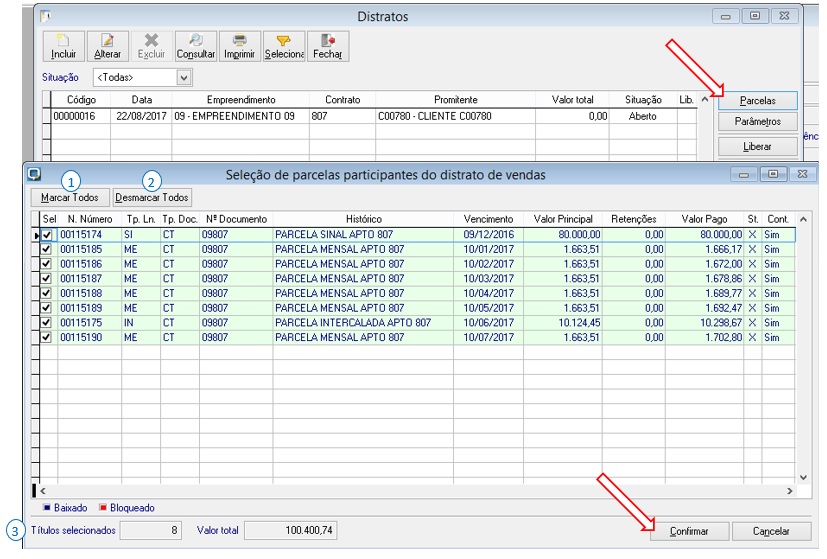
Task: Click the Promitente column header in Distratos
Action: [x=455, y=100]
